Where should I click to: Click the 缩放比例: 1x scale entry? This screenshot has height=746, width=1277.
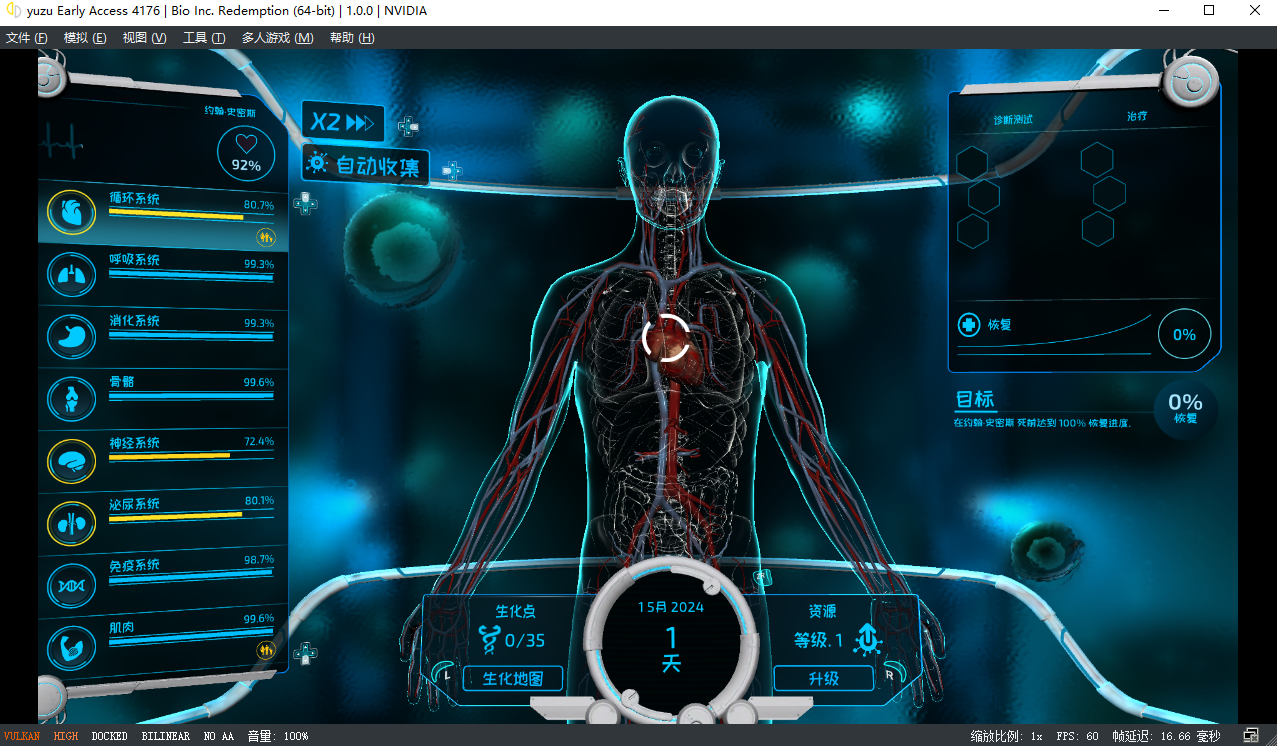coord(1006,736)
